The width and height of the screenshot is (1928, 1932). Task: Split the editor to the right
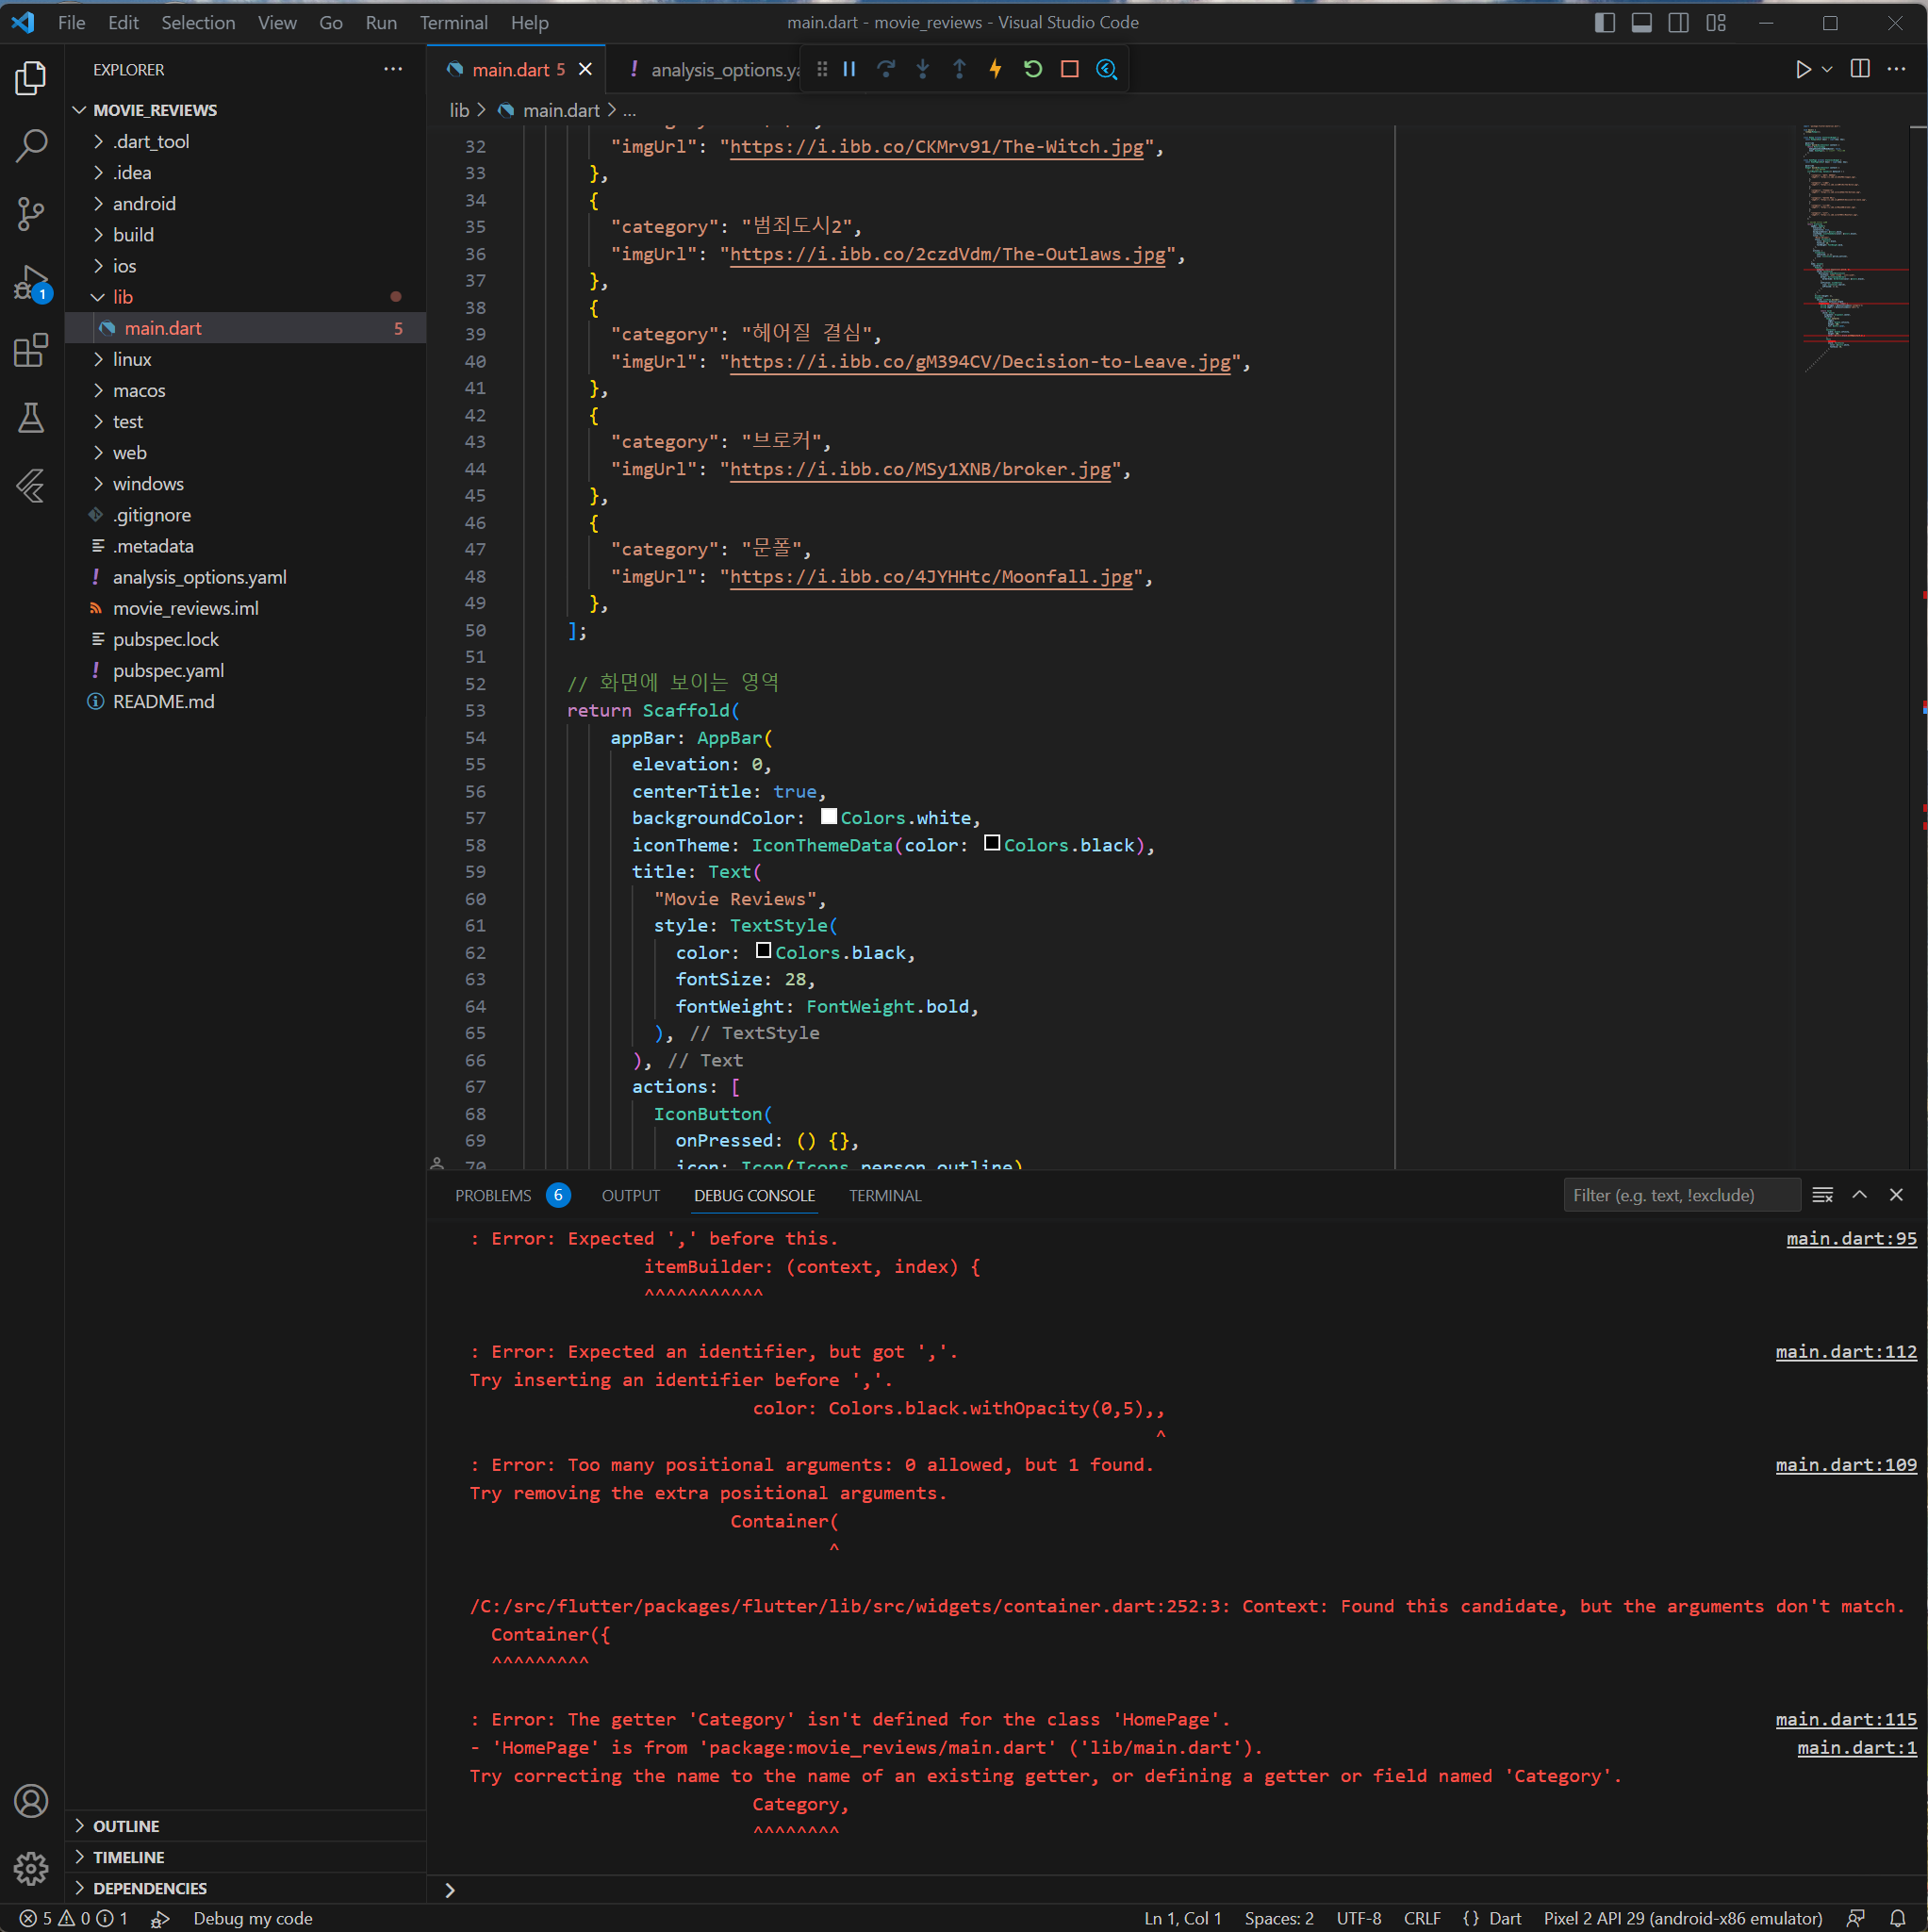click(1860, 69)
